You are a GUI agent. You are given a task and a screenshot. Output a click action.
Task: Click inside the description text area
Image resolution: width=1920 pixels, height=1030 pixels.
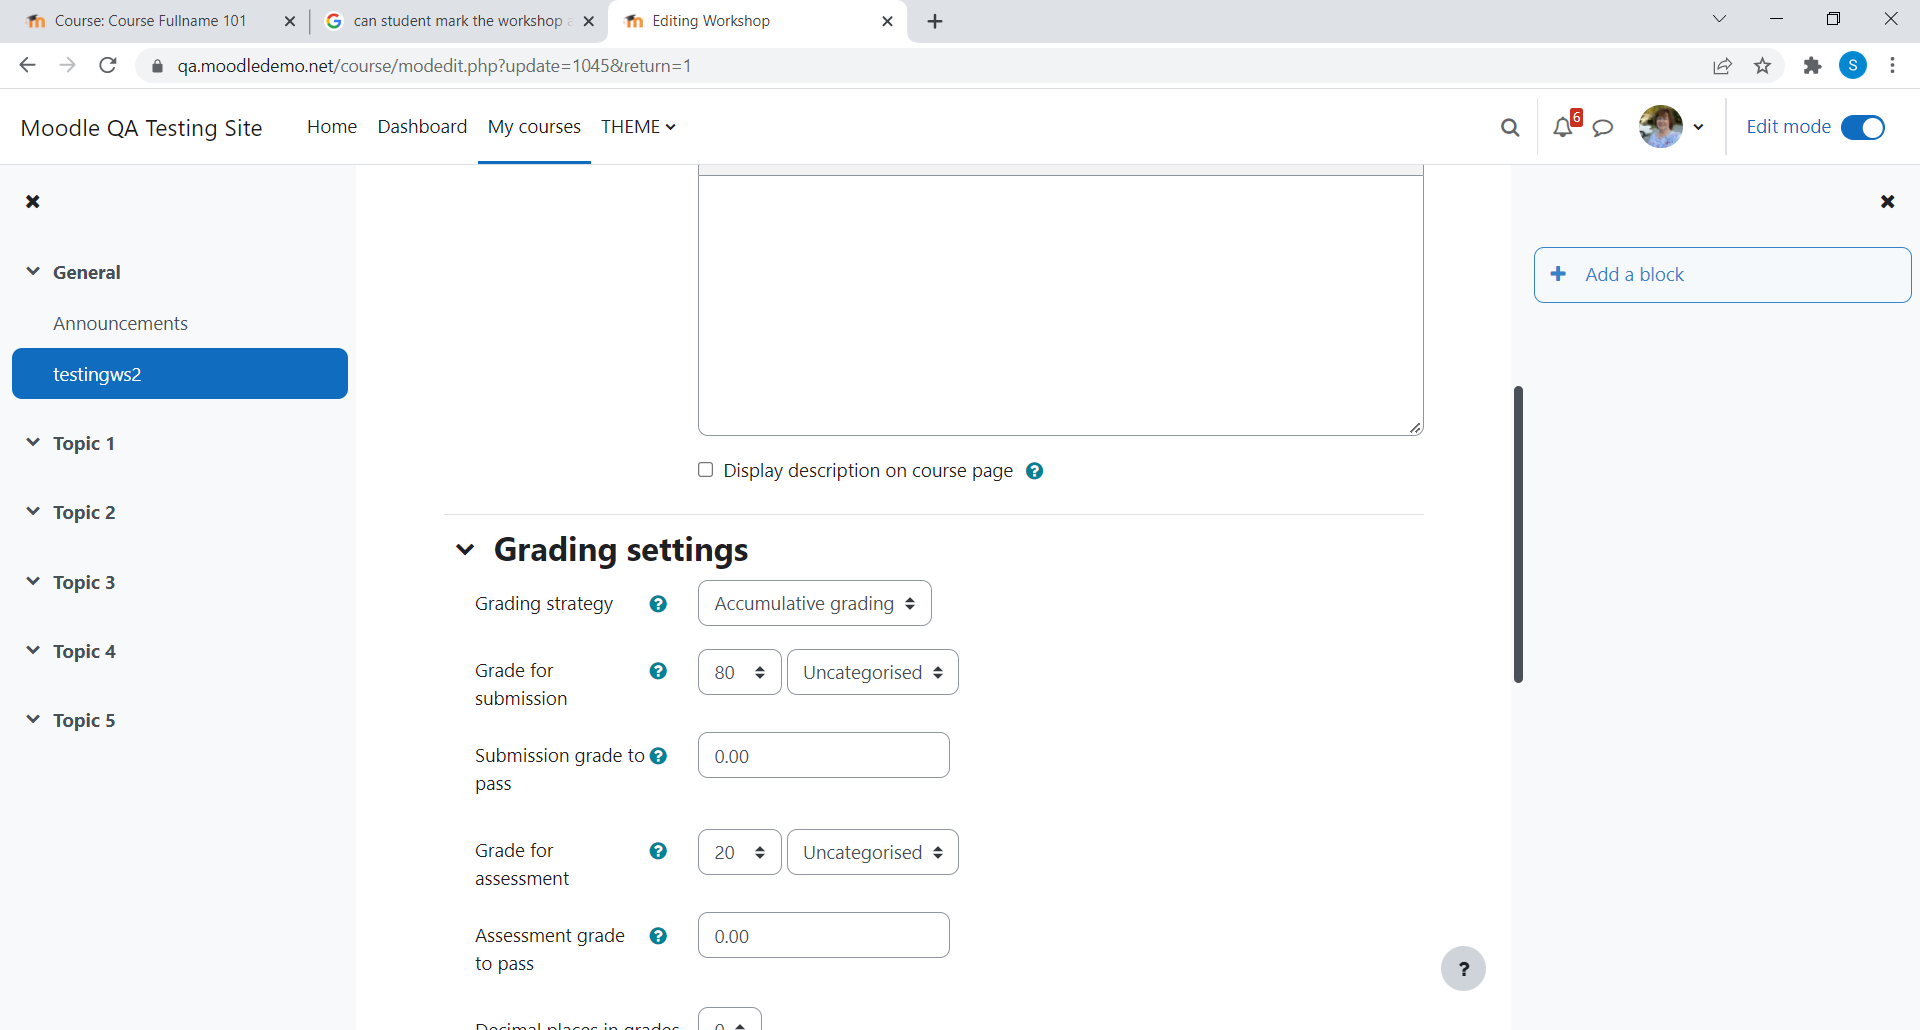(x=1060, y=305)
